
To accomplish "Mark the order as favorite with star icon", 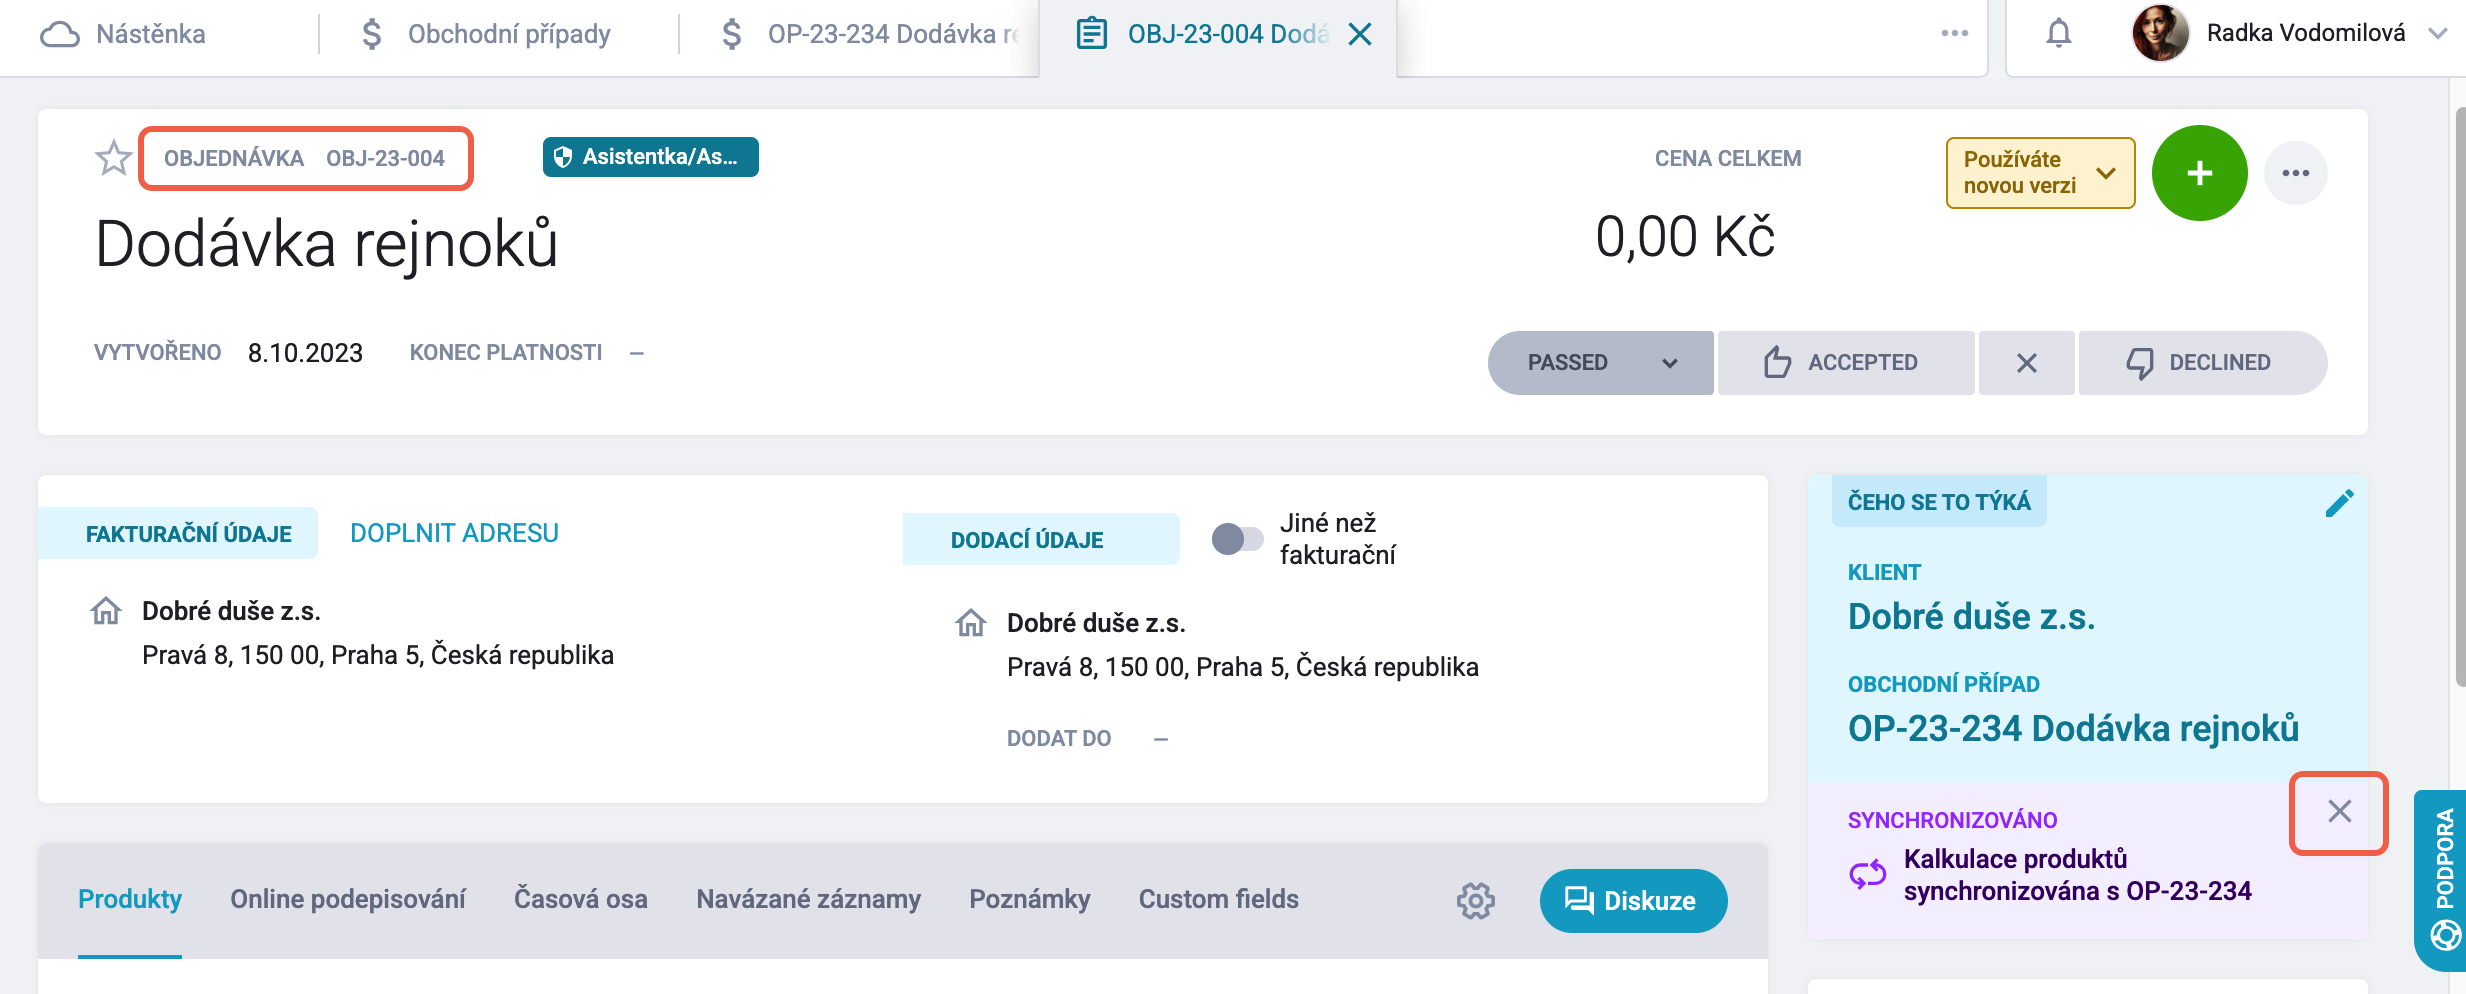I will (x=113, y=158).
